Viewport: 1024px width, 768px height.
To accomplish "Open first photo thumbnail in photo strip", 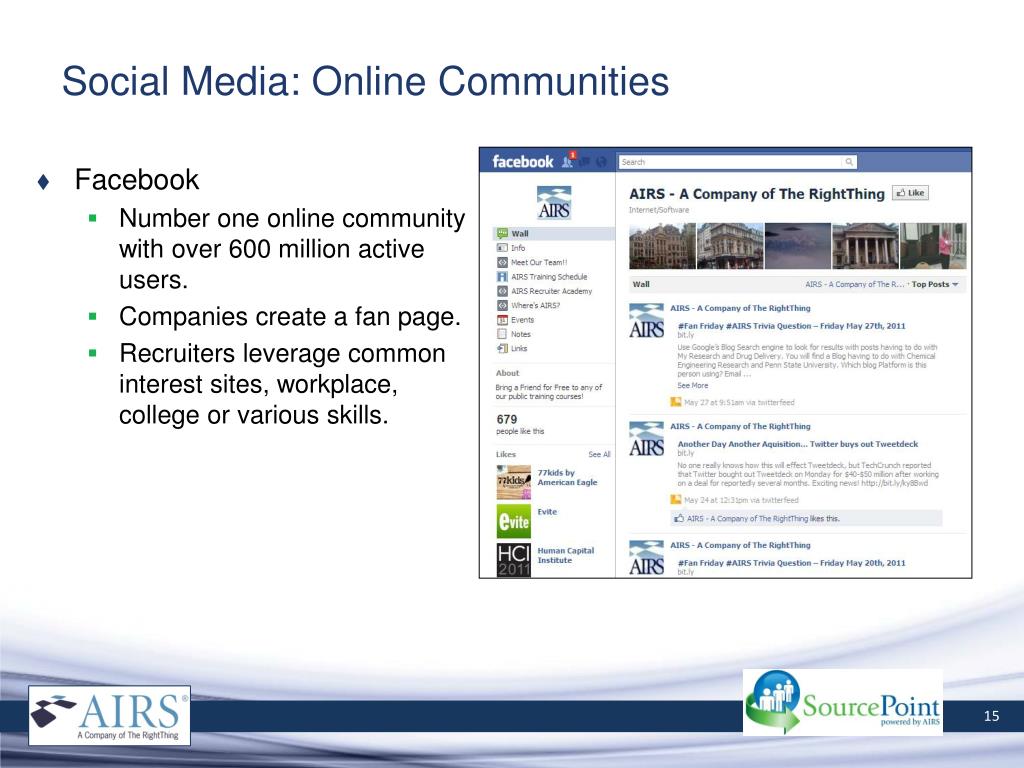I will point(662,246).
